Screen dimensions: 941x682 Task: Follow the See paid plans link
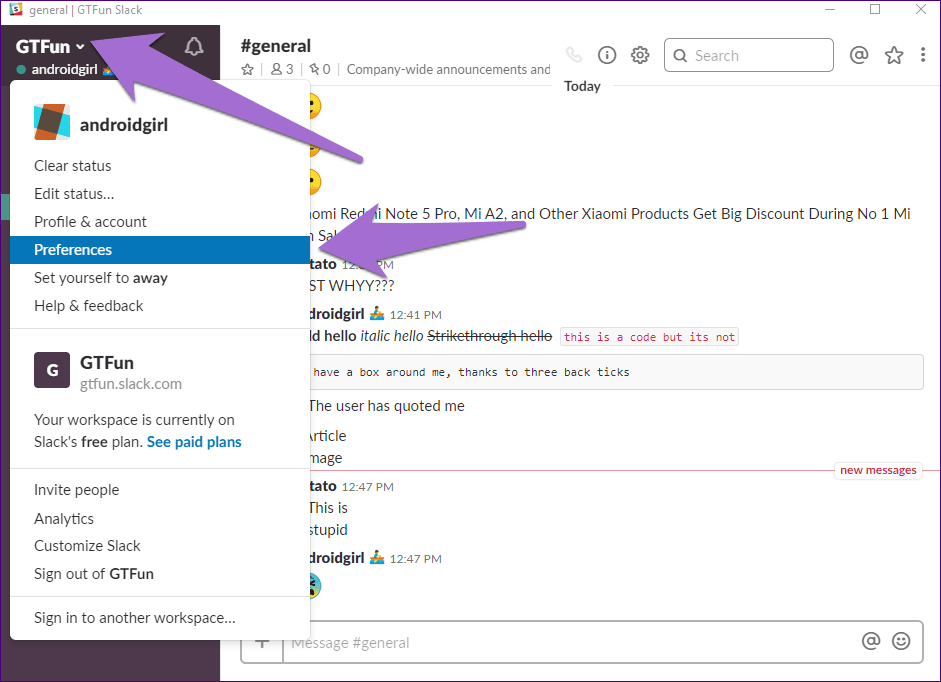[x=194, y=442]
